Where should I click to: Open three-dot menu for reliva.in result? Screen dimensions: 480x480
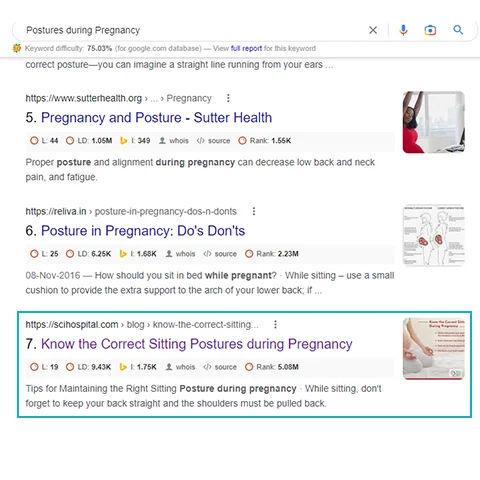click(254, 211)
